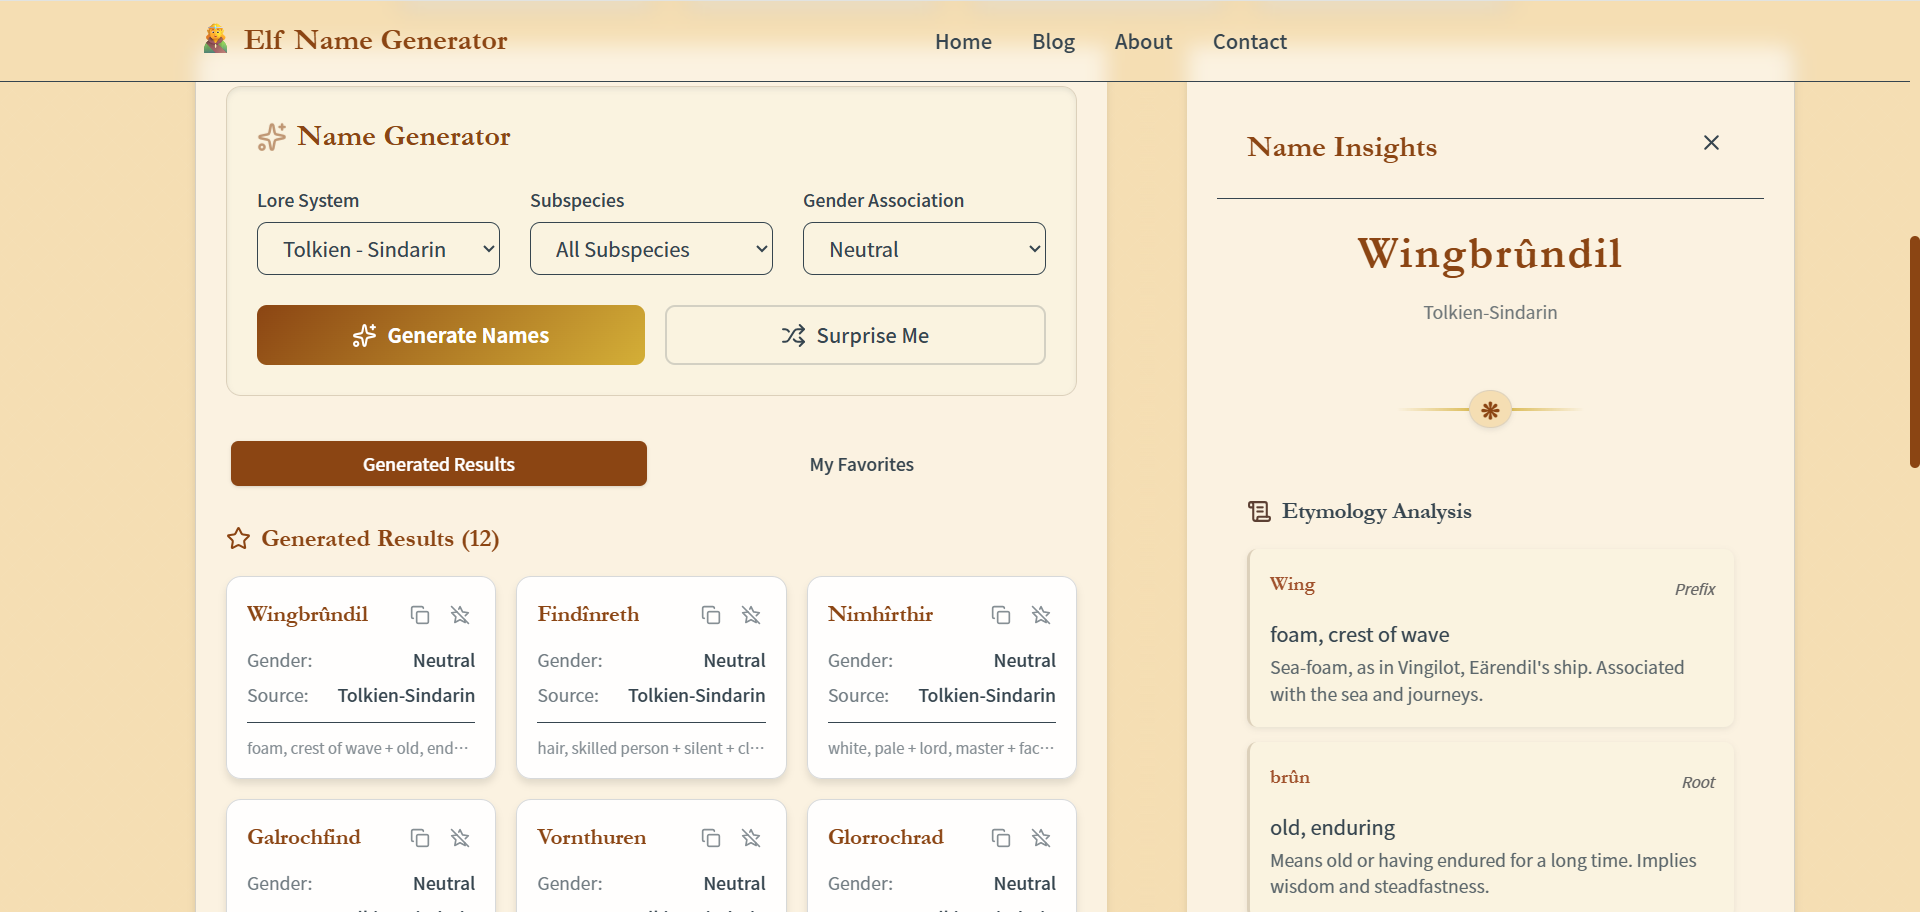Open the Home navigation link
Viewport: 1920px width, 912px height.
click(x=963, y=42)
